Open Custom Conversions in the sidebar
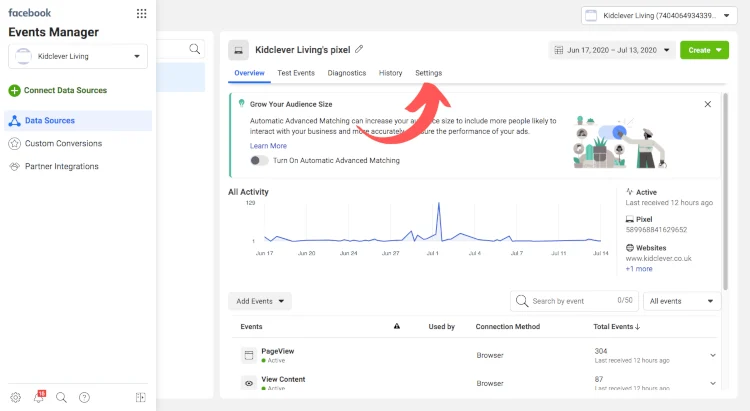This screenshot has width=750, height=411. (63, 143)
